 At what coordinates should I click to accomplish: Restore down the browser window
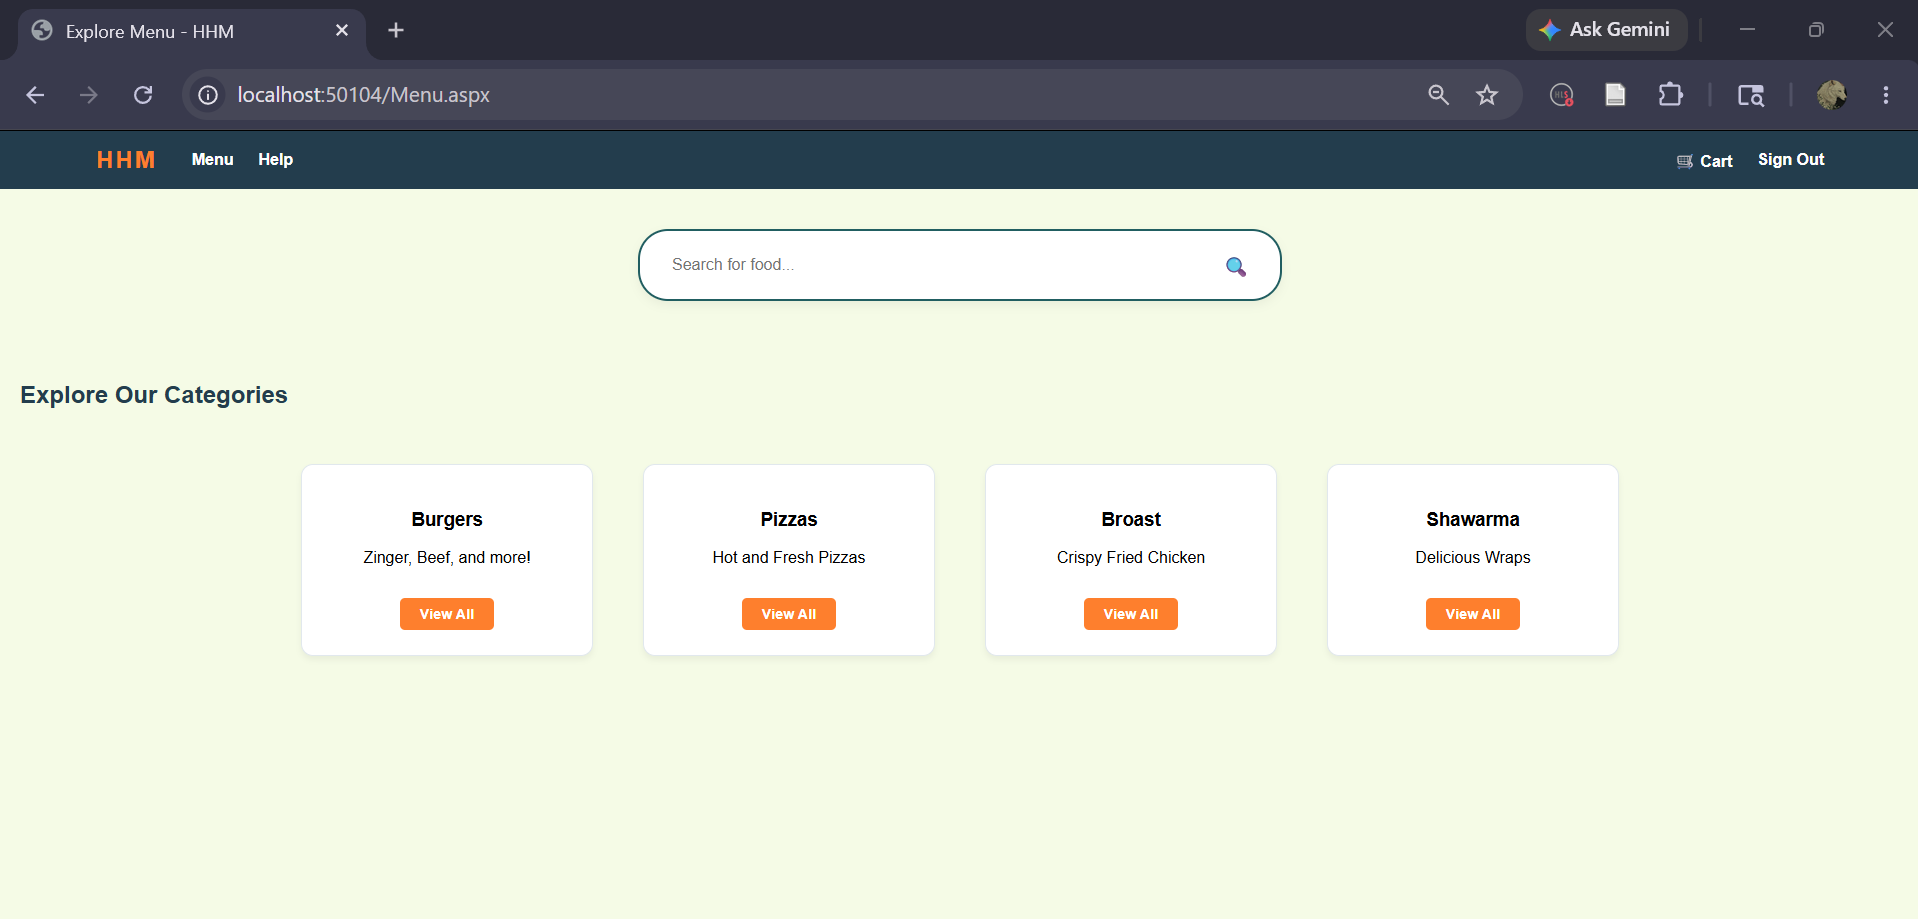point(1816,30)
